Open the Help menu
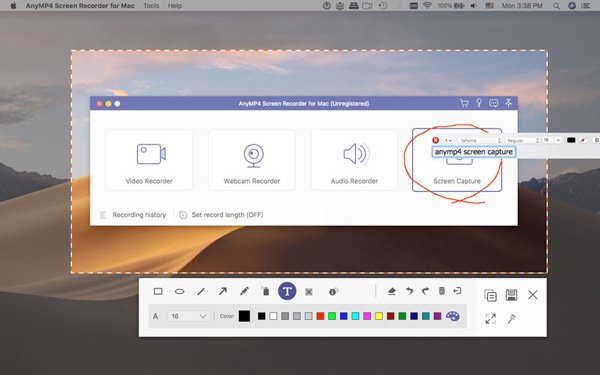This screenshot has height=375, width=600. (174, 6)
